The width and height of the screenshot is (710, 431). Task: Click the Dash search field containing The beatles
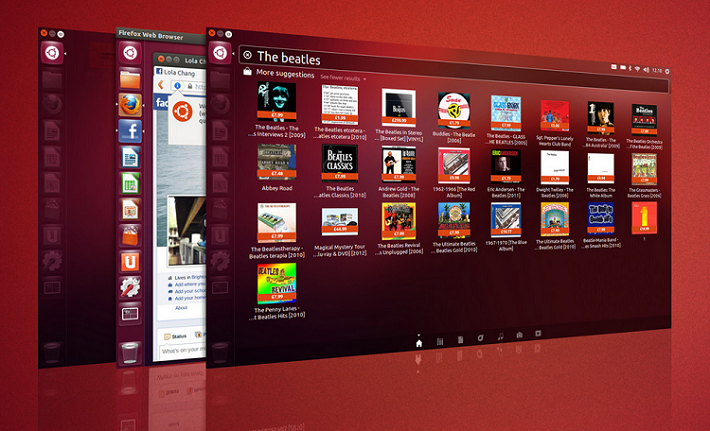coord(453,69)
